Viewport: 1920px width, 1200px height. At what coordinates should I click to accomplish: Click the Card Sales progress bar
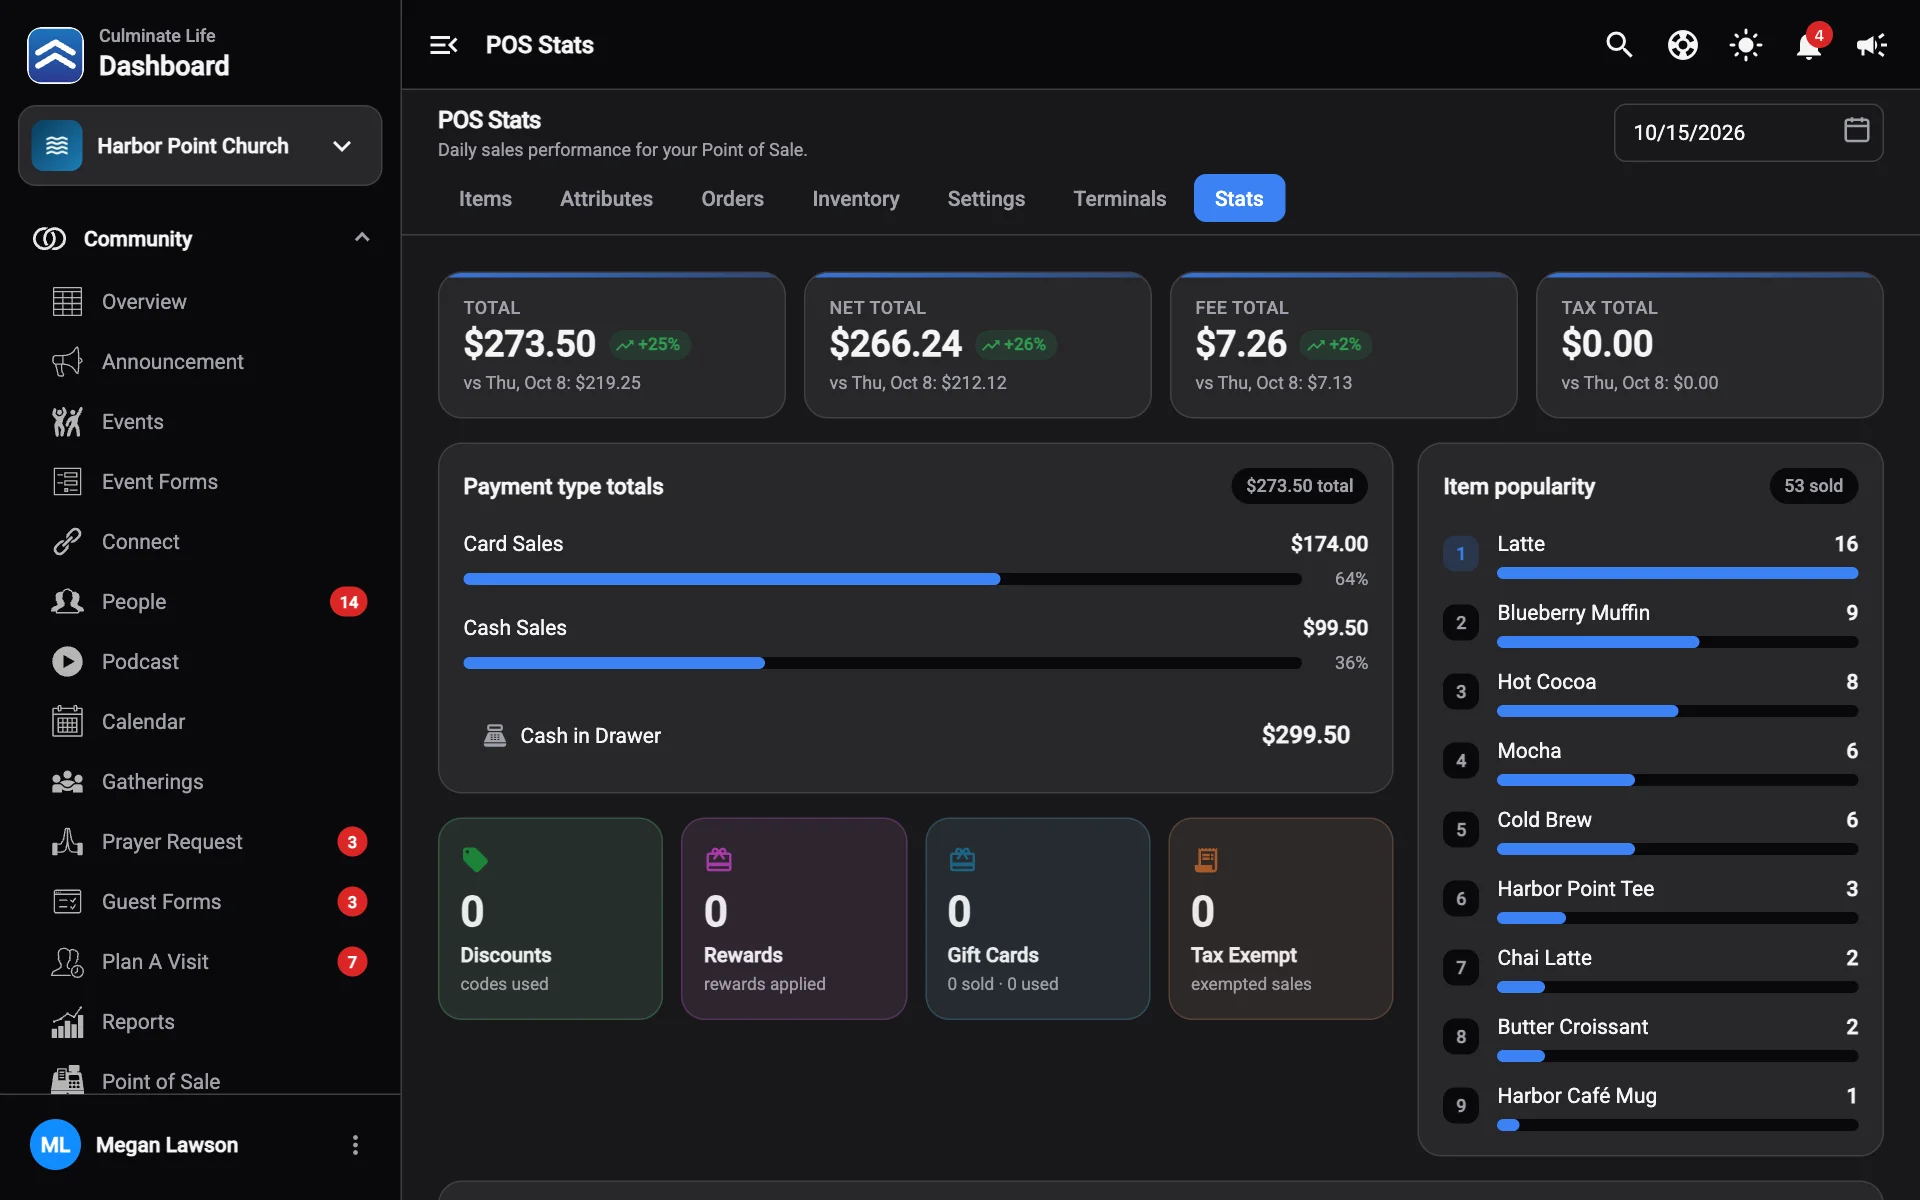pyautogui.click(x=882, y=579)
